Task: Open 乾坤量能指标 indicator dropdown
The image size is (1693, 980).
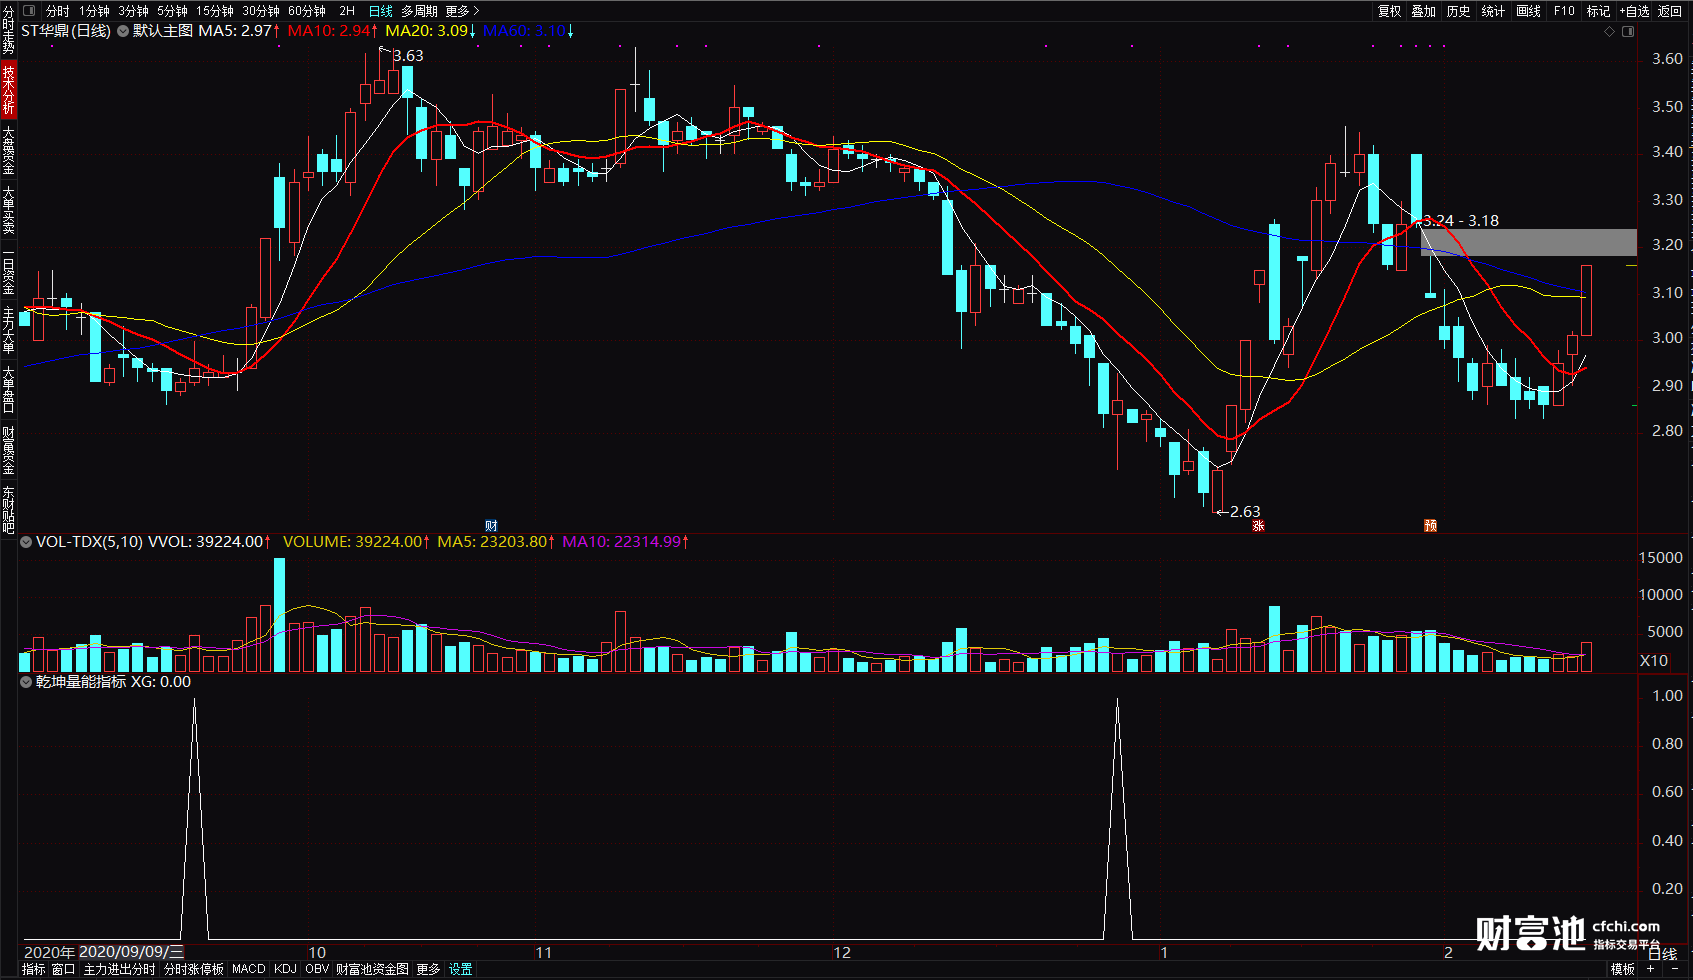Action: (26, 682)
